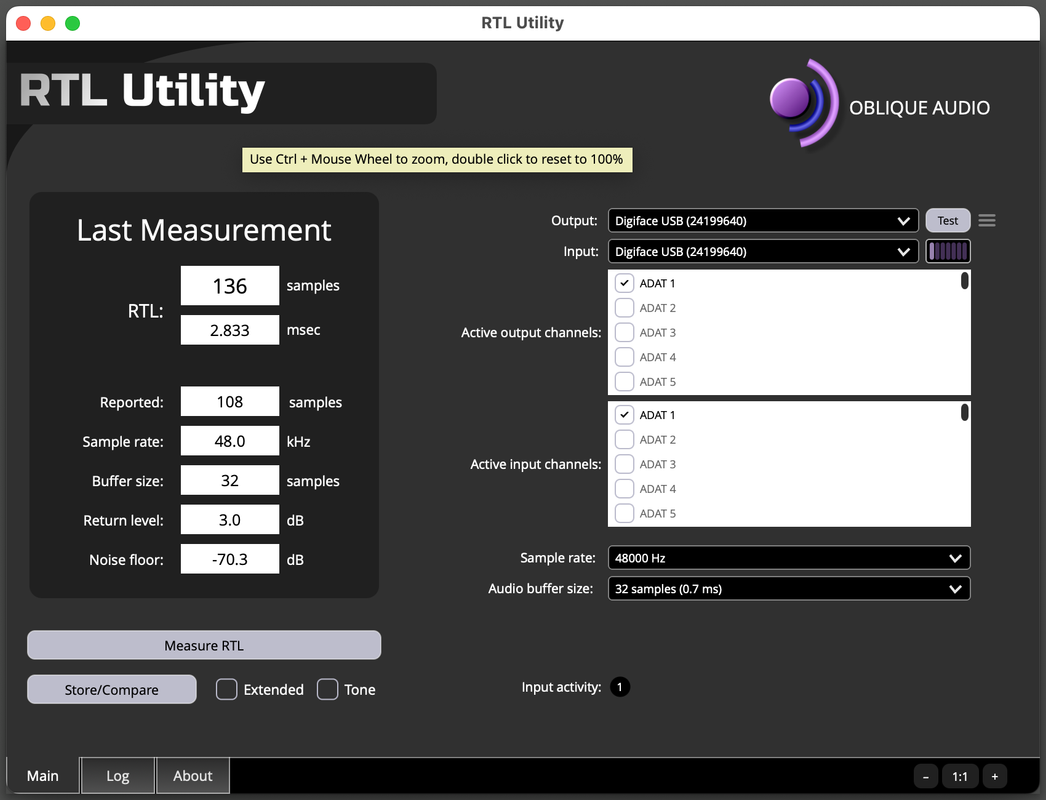Enable ADAT 5 in active input channels
The height and width of the screenshot is (800, 1046).
pos(624,513)
